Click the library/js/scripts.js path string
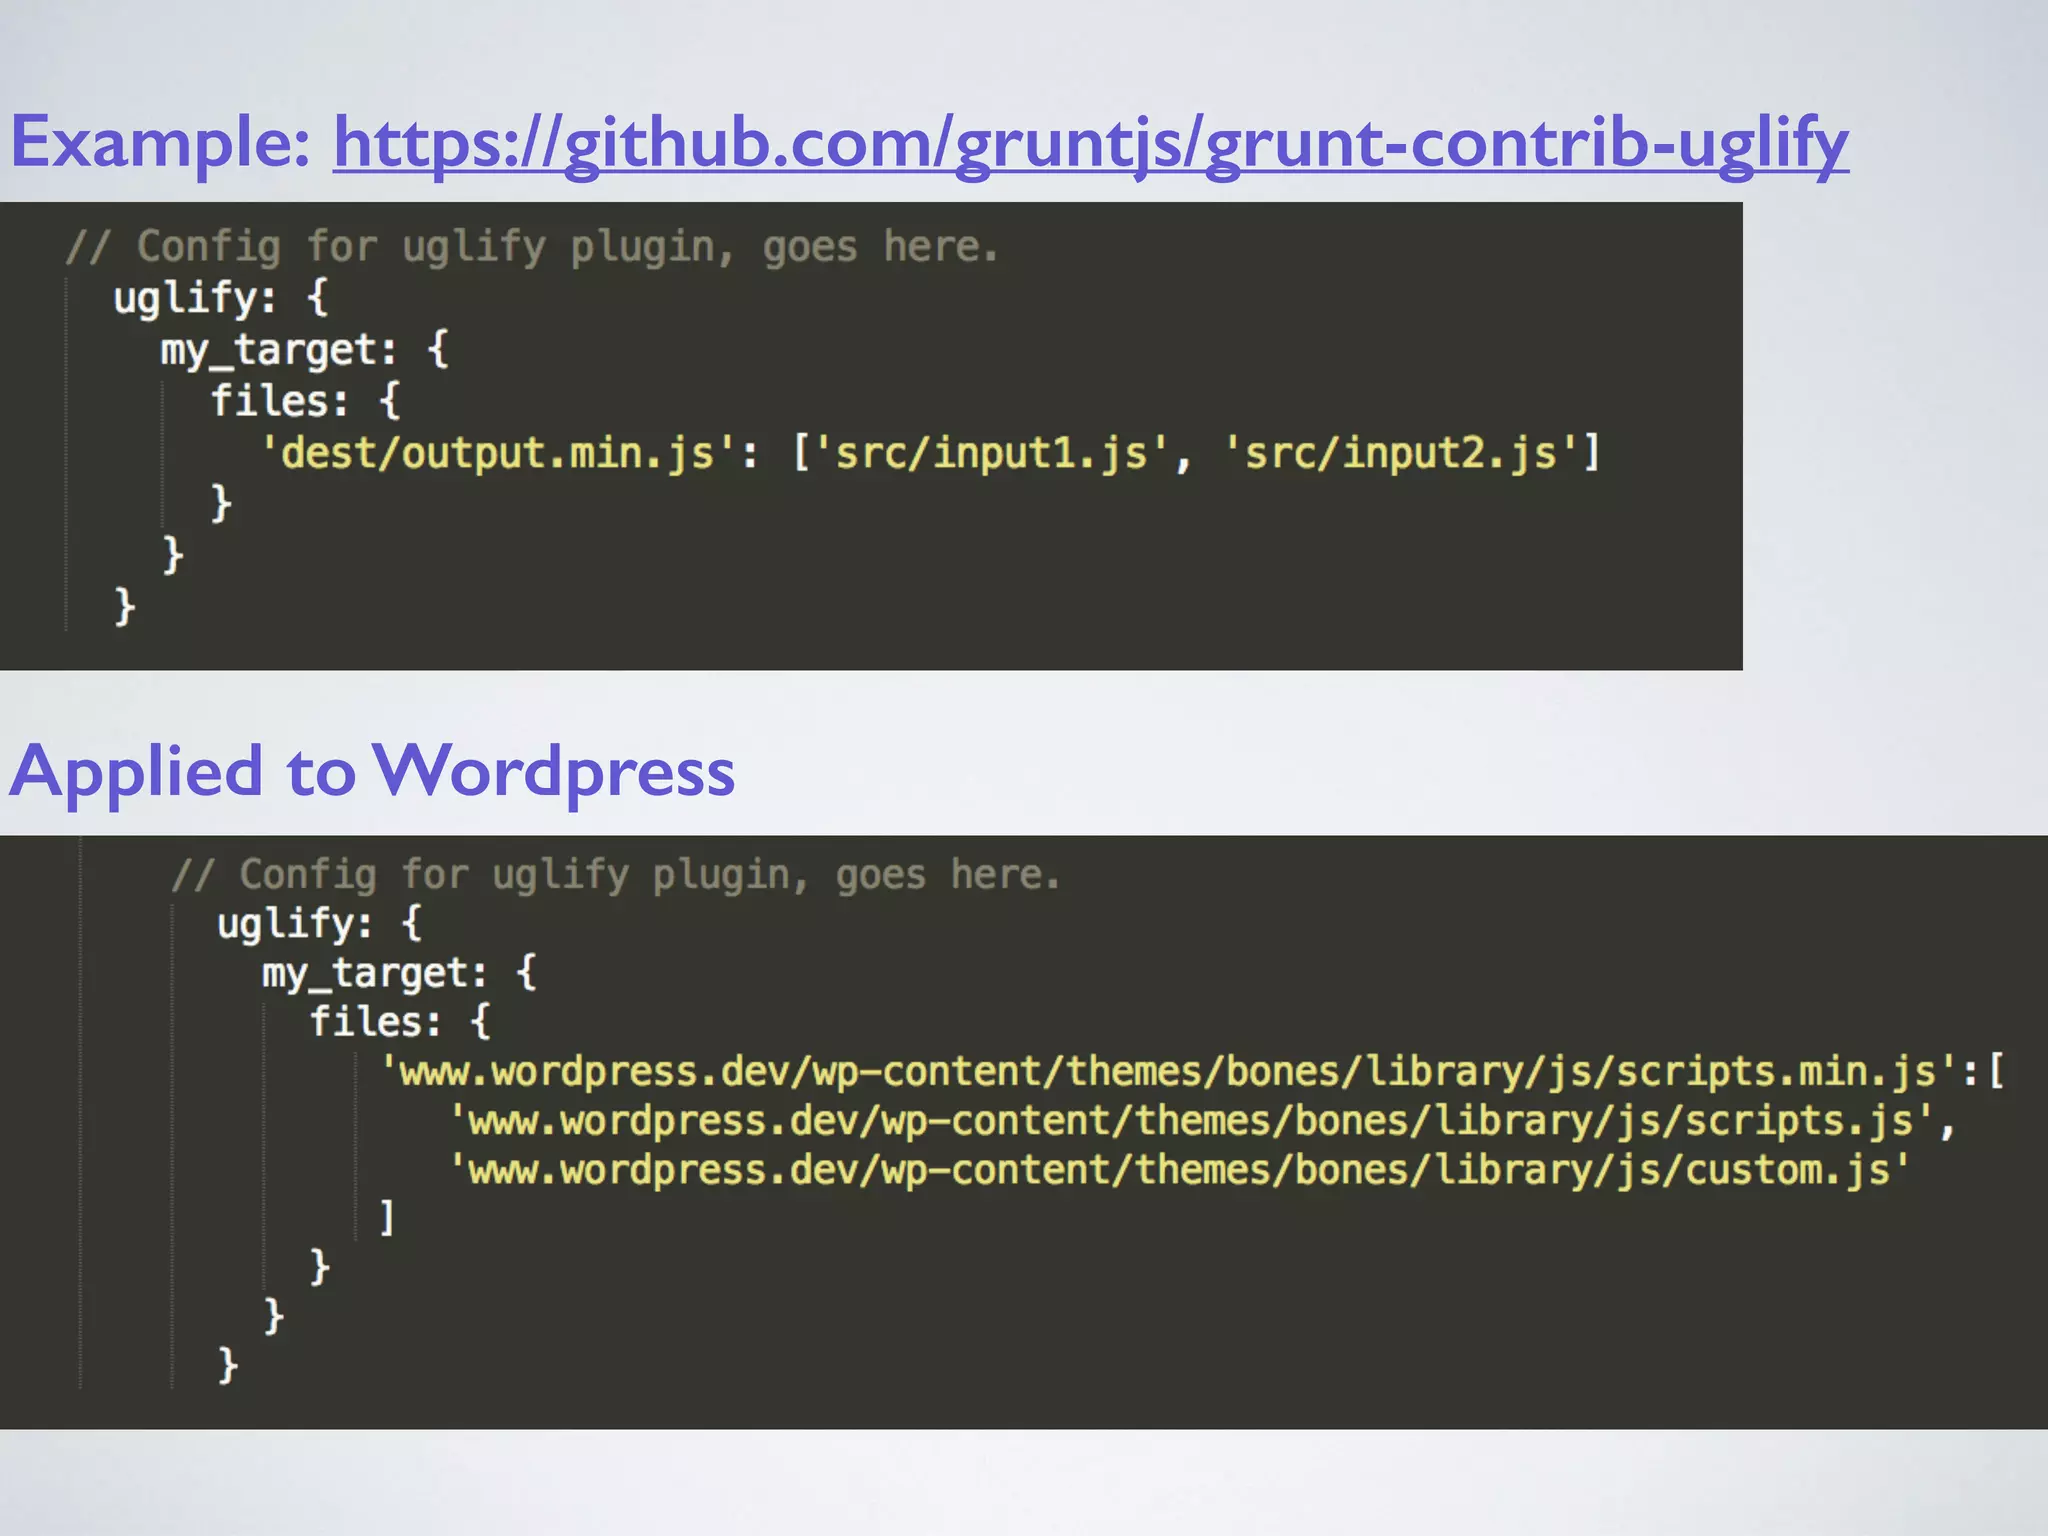 [x=1191, y=1121]
